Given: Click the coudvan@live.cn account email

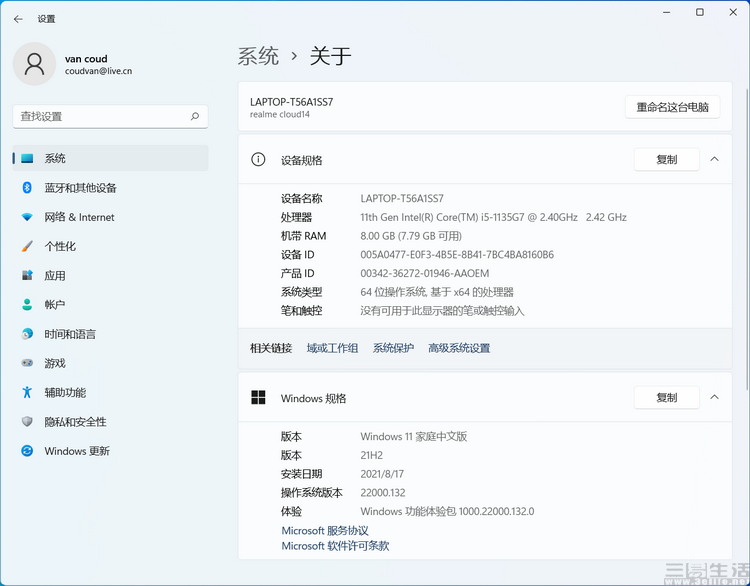Looking at the screenshot, I should click(99, 71).
